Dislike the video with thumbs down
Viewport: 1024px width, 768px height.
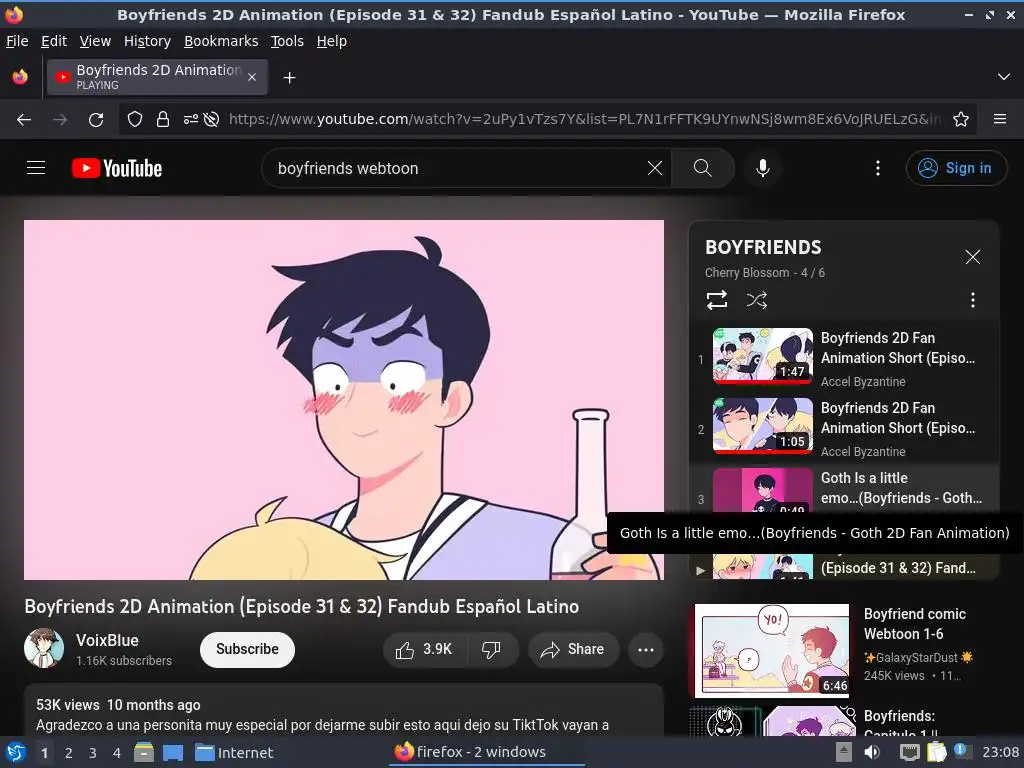491,649
